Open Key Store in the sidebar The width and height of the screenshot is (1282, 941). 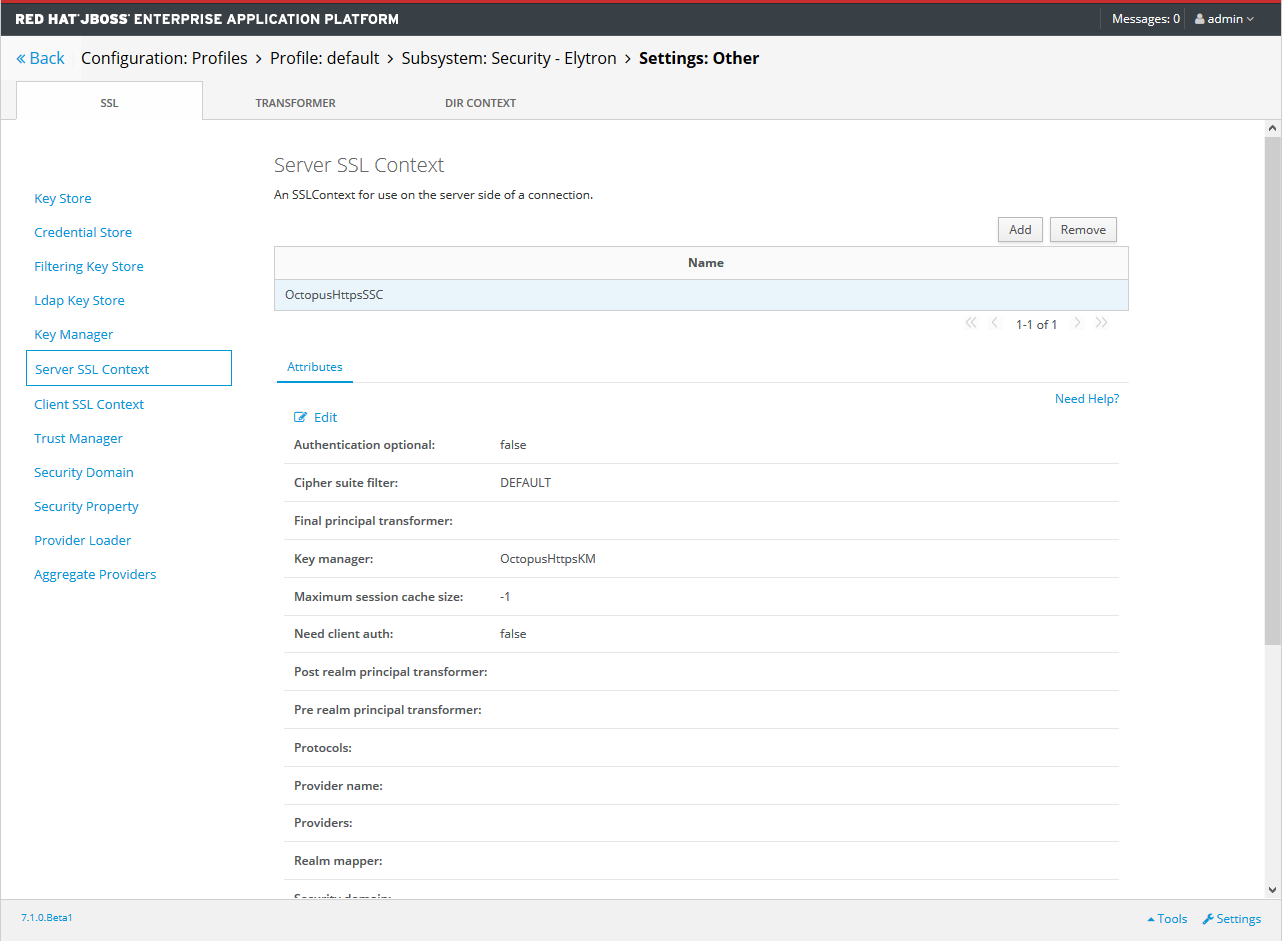(62, 198)
